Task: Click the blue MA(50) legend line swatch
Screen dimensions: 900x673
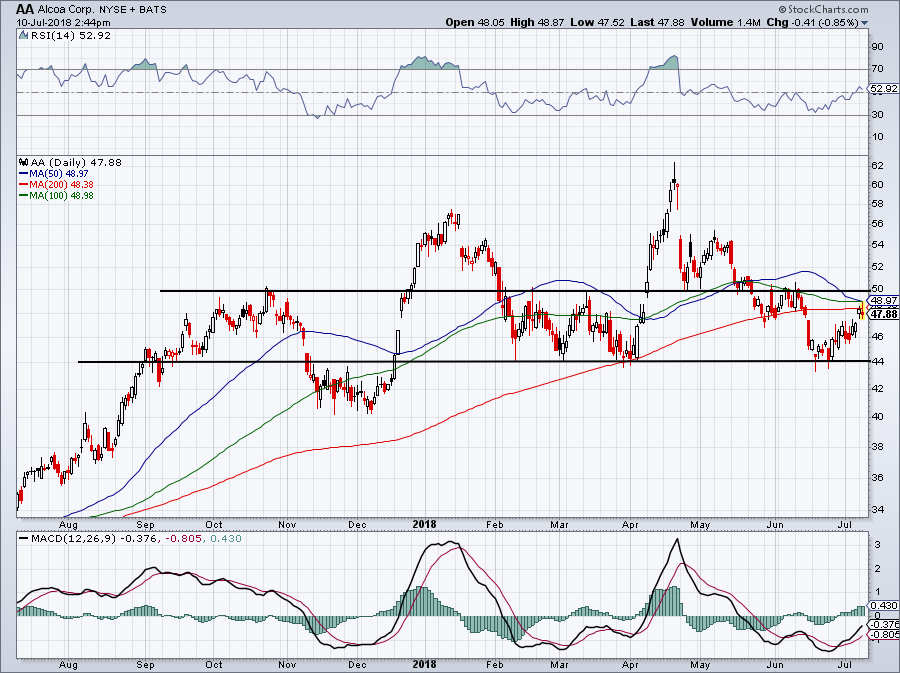Action: (24, 173)
